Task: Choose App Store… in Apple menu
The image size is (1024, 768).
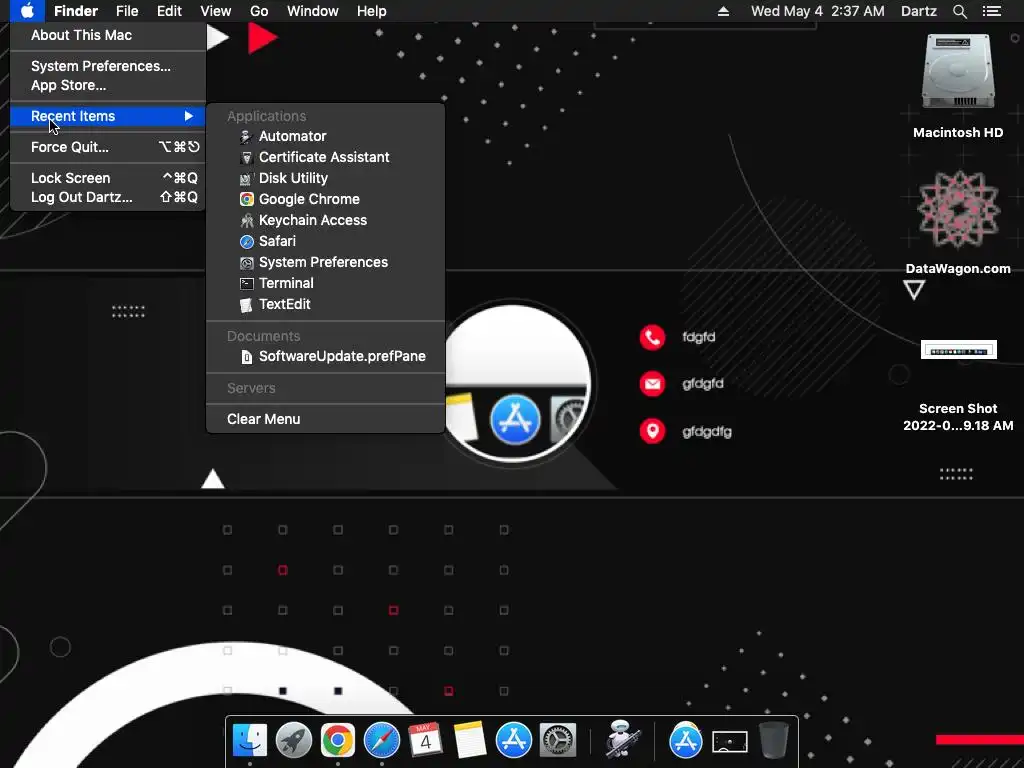Action: tap(108, 85)
